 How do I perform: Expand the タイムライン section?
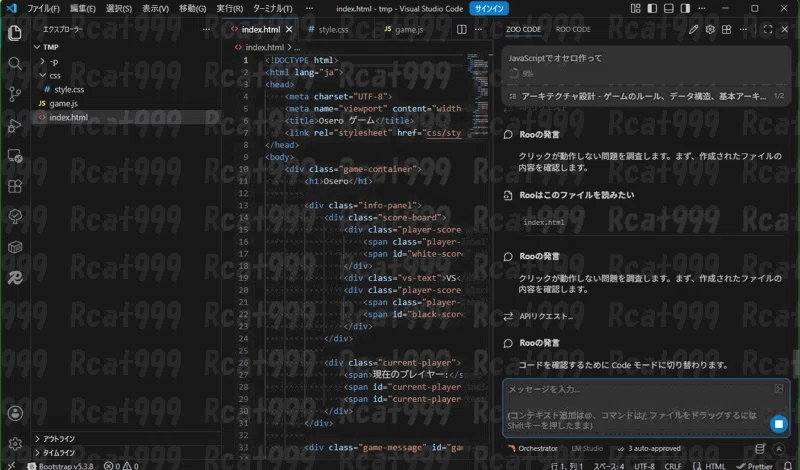pos(126,453)
